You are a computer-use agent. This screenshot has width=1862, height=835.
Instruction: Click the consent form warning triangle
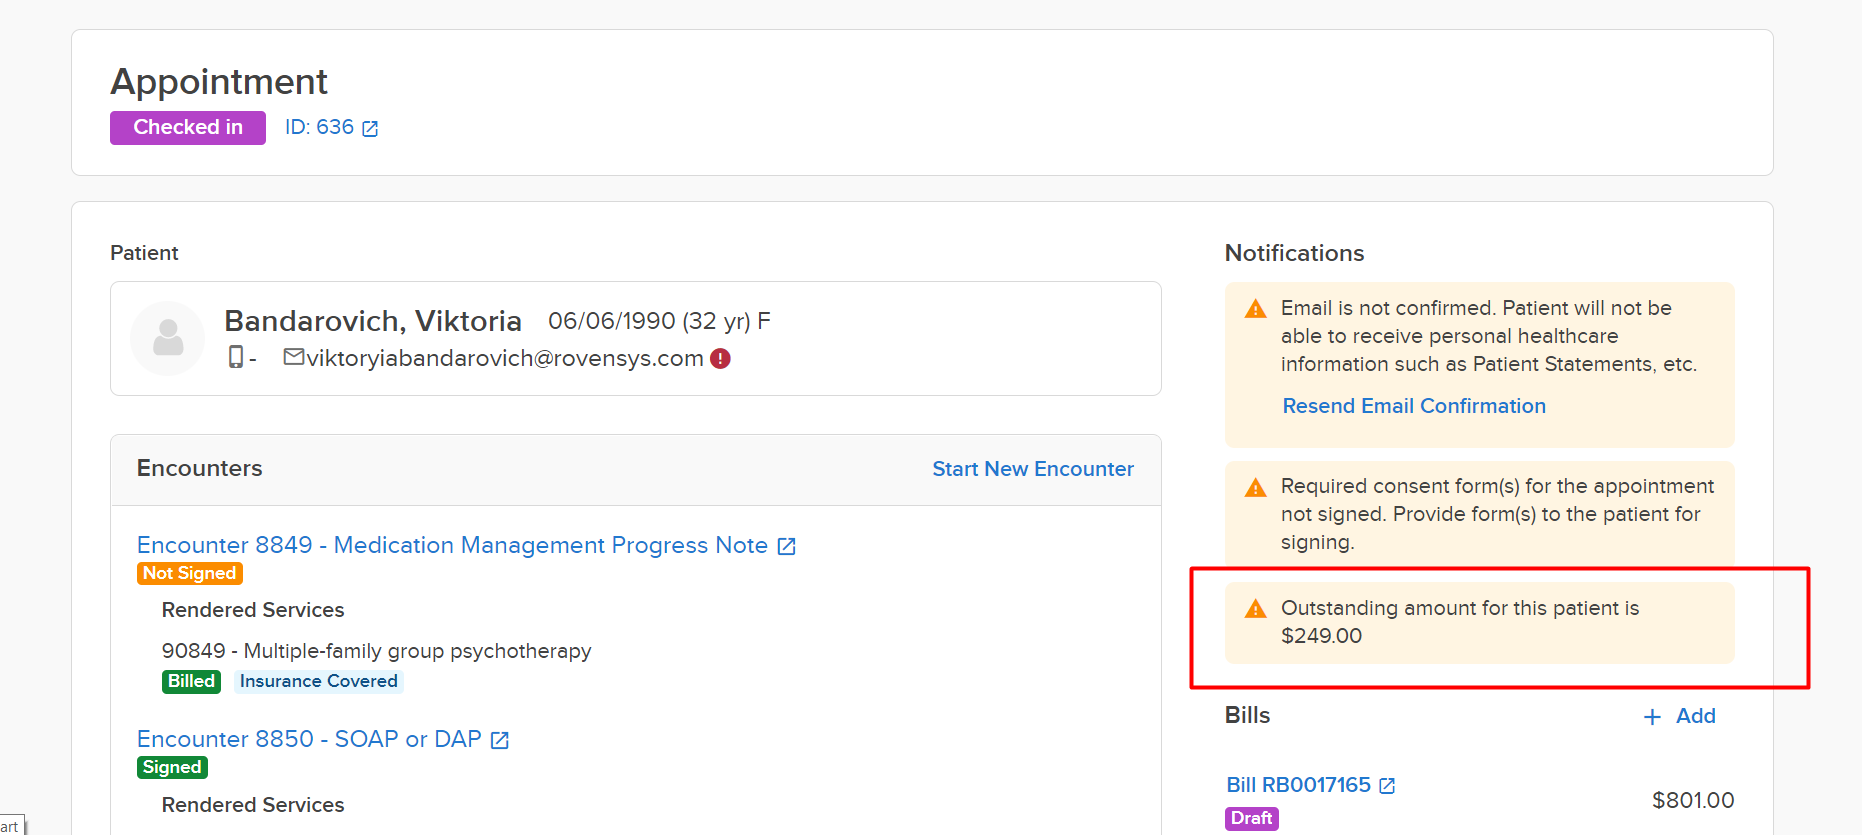coord(1255,487)
